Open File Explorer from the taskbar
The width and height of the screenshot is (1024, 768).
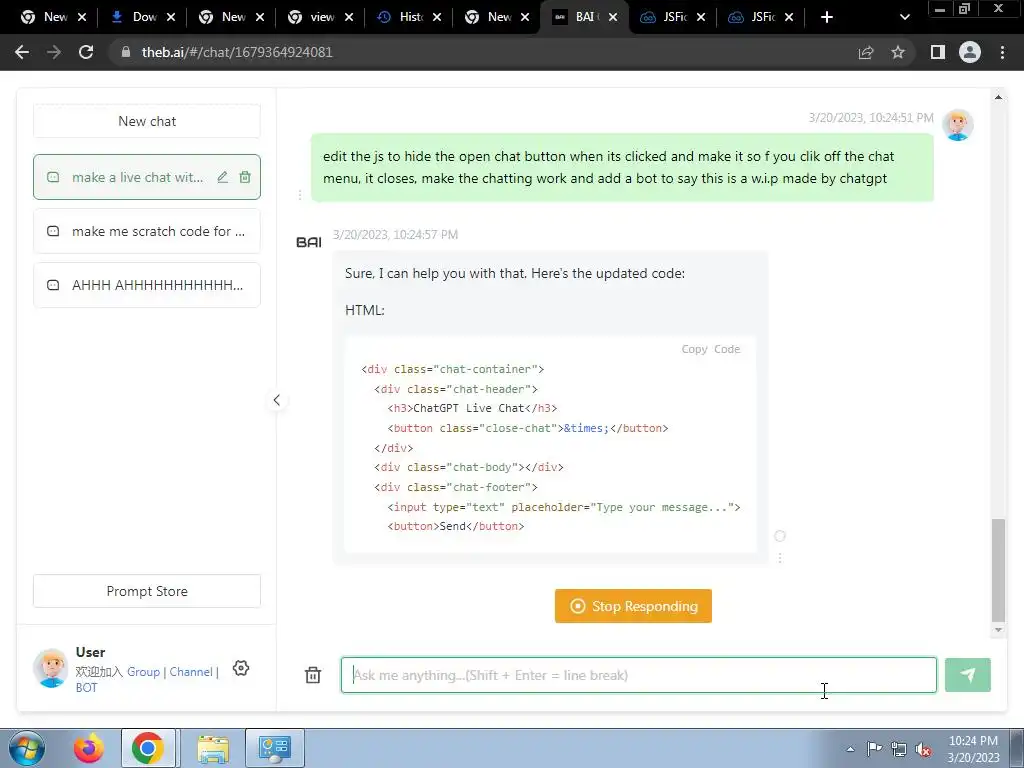(214, 748)
